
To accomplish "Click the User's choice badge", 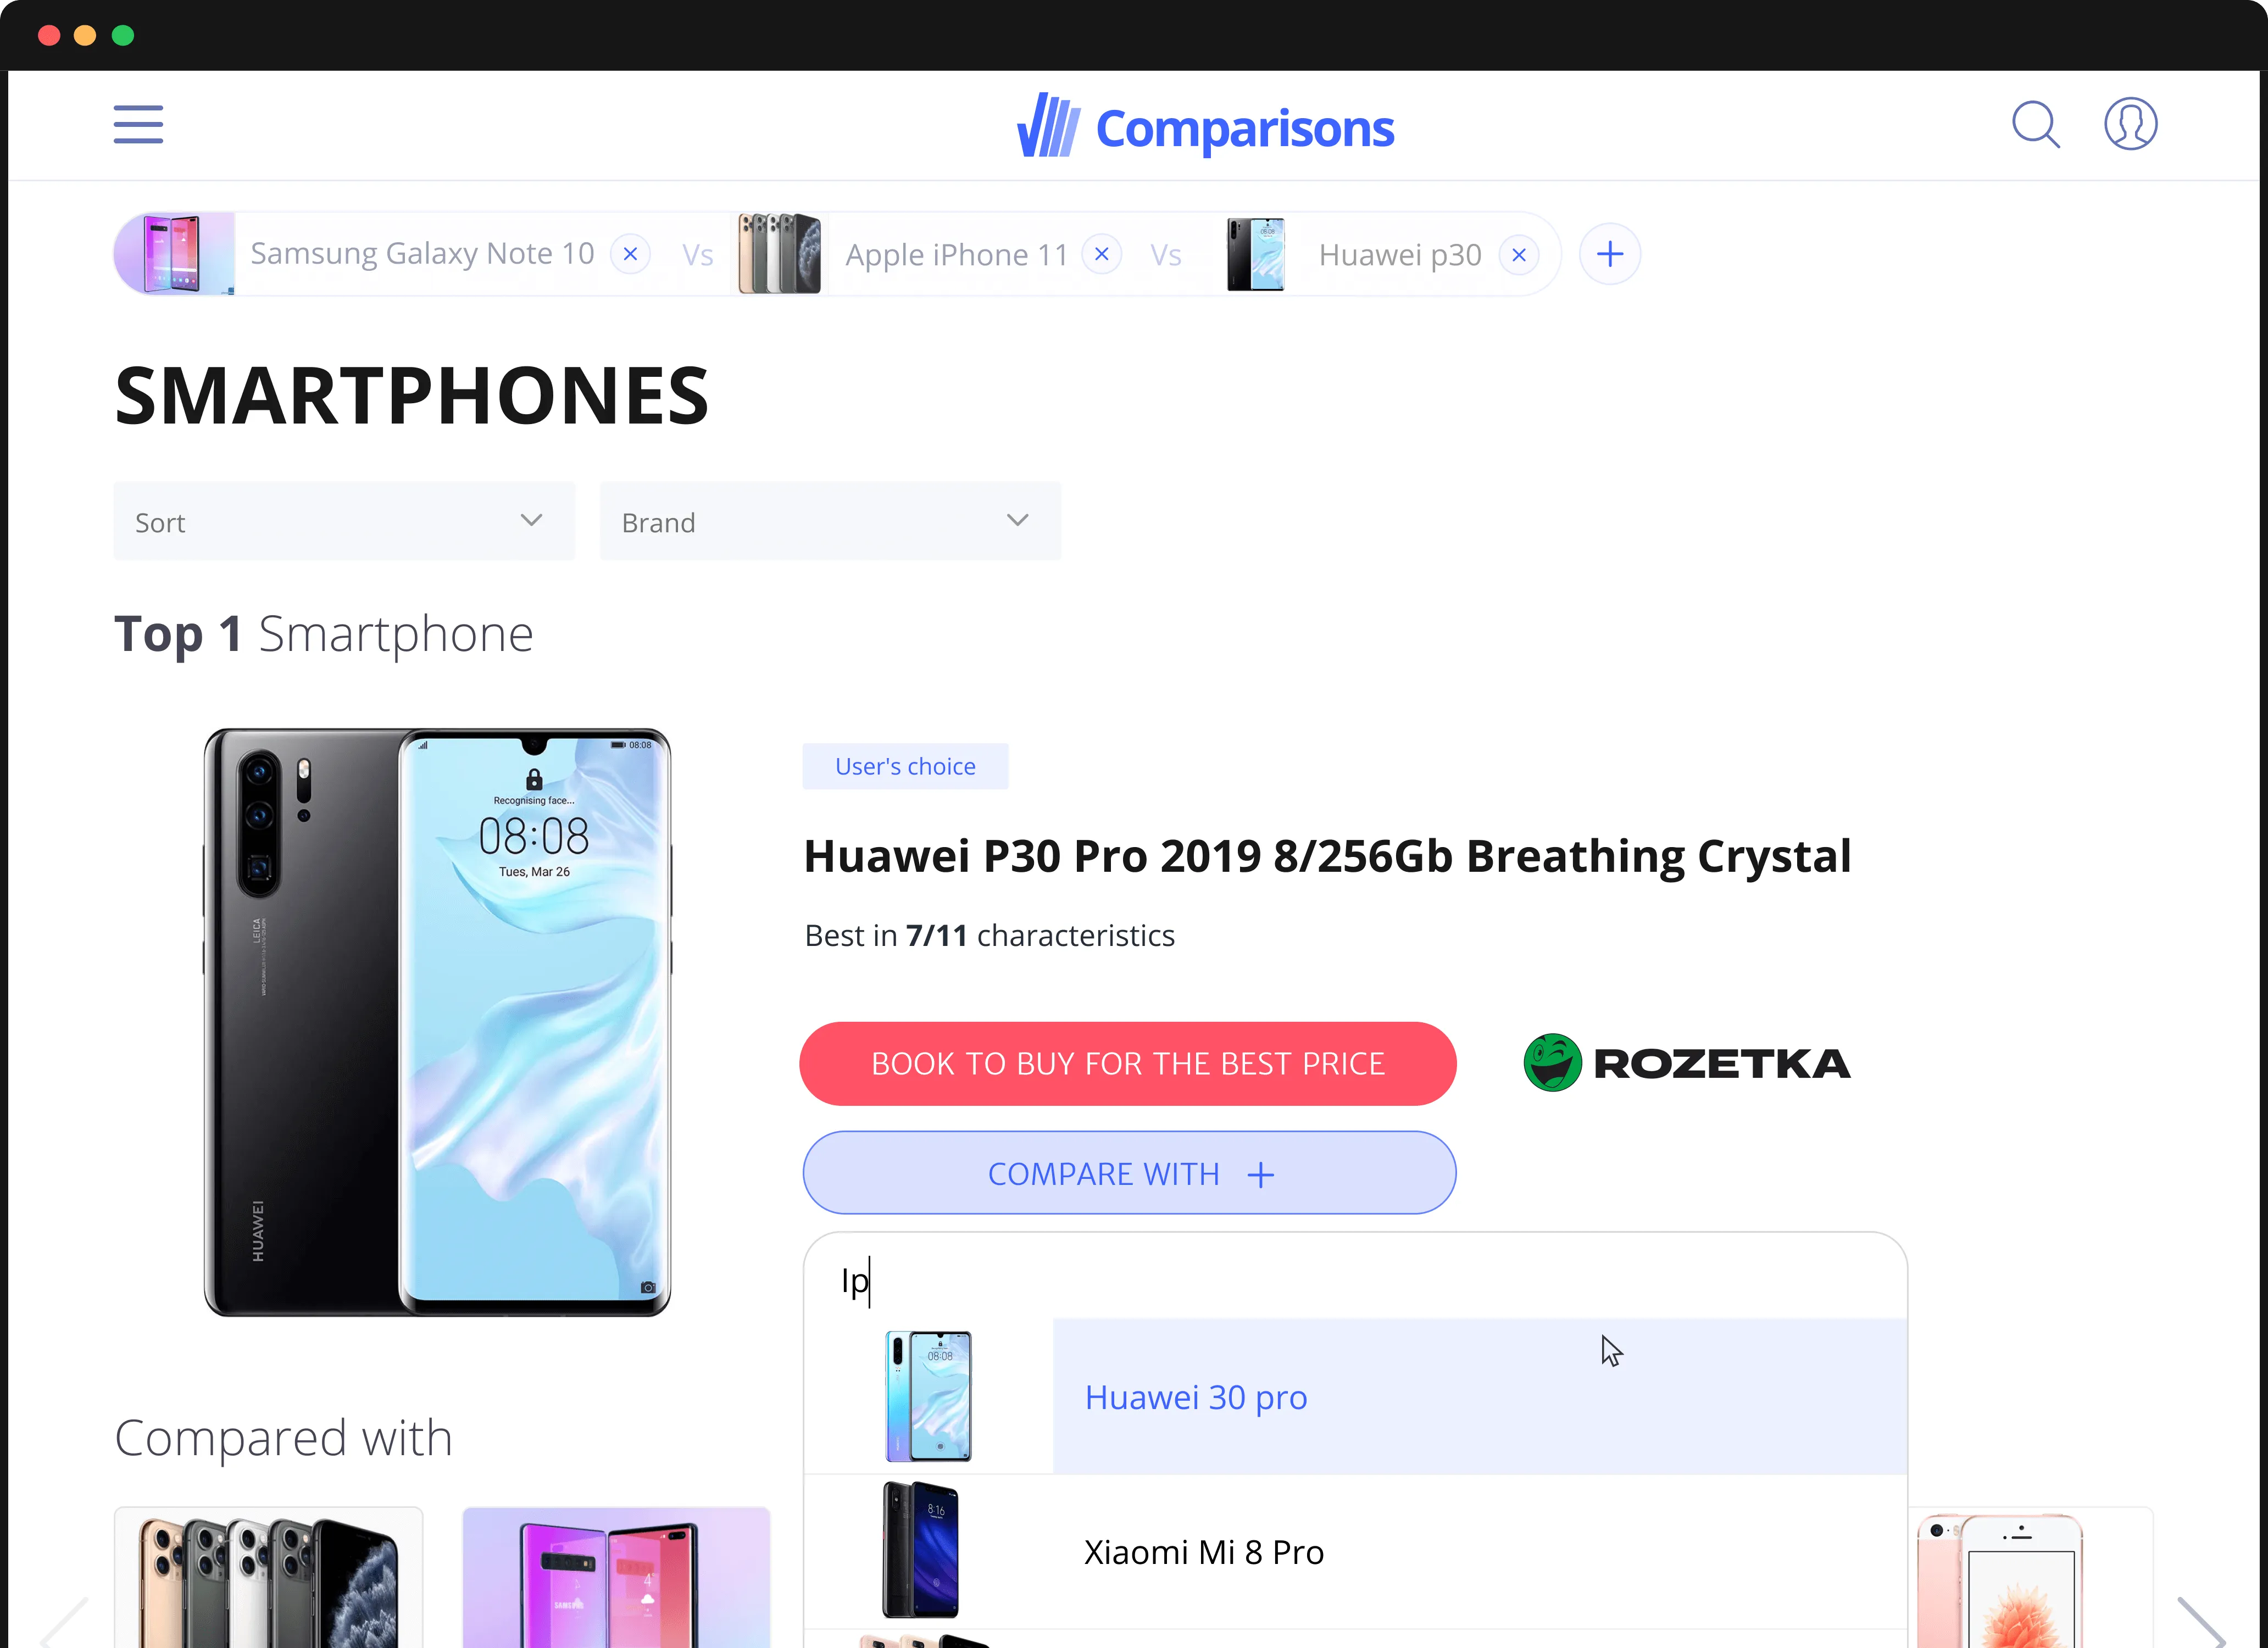I will pos(905,766).
